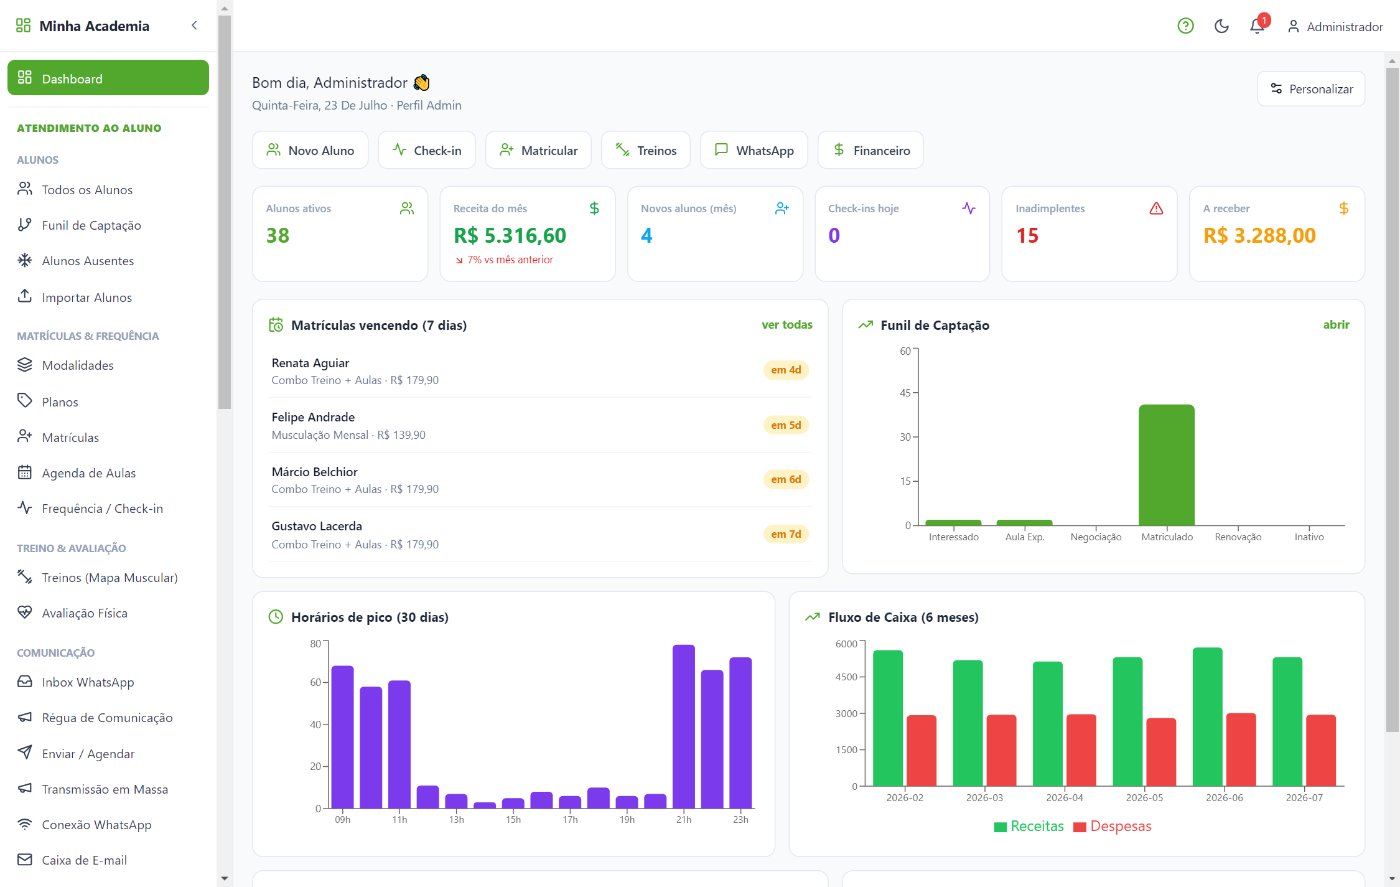The image size is (1400, 887).
Task: Click the Funil de Captação trend icon
Action: click(x=866, y=325)
